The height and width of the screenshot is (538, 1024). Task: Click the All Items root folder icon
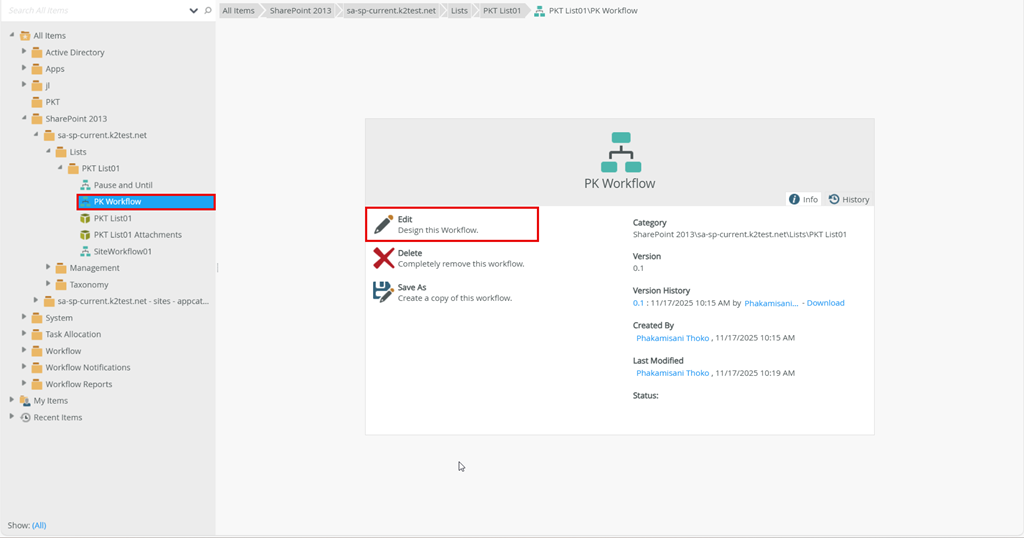[25, 35]
